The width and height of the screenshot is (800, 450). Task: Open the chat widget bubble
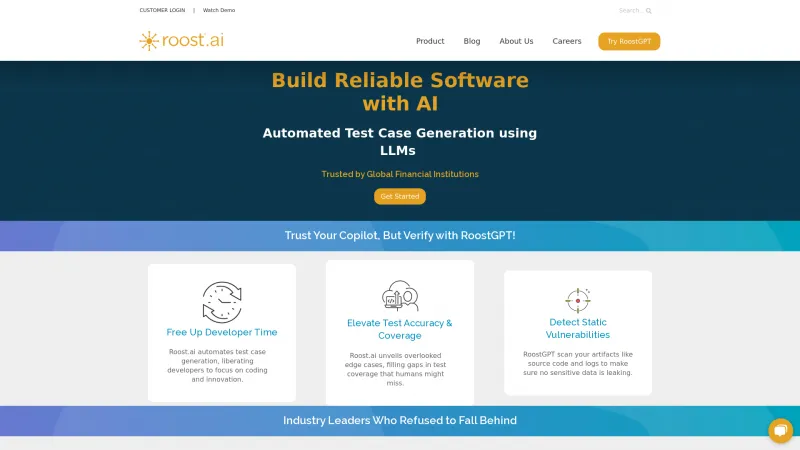pyautogui.click(x=781, y=431)
